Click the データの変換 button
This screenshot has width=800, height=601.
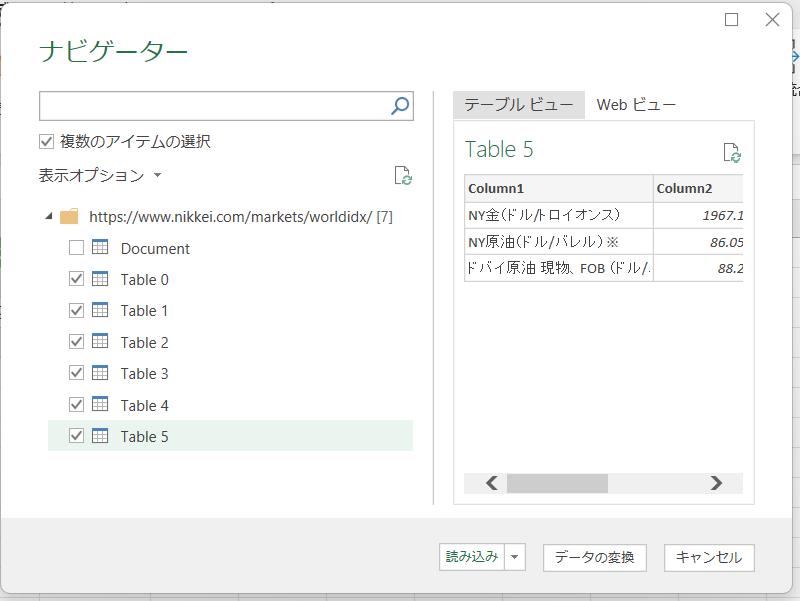(594, 557)
